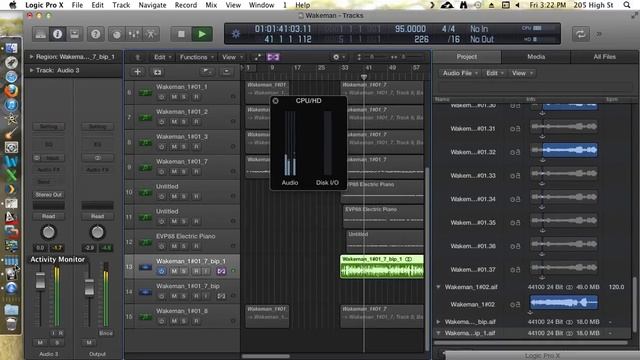
Task: Click the Stereo Out output slot
Action: (49, 195)
